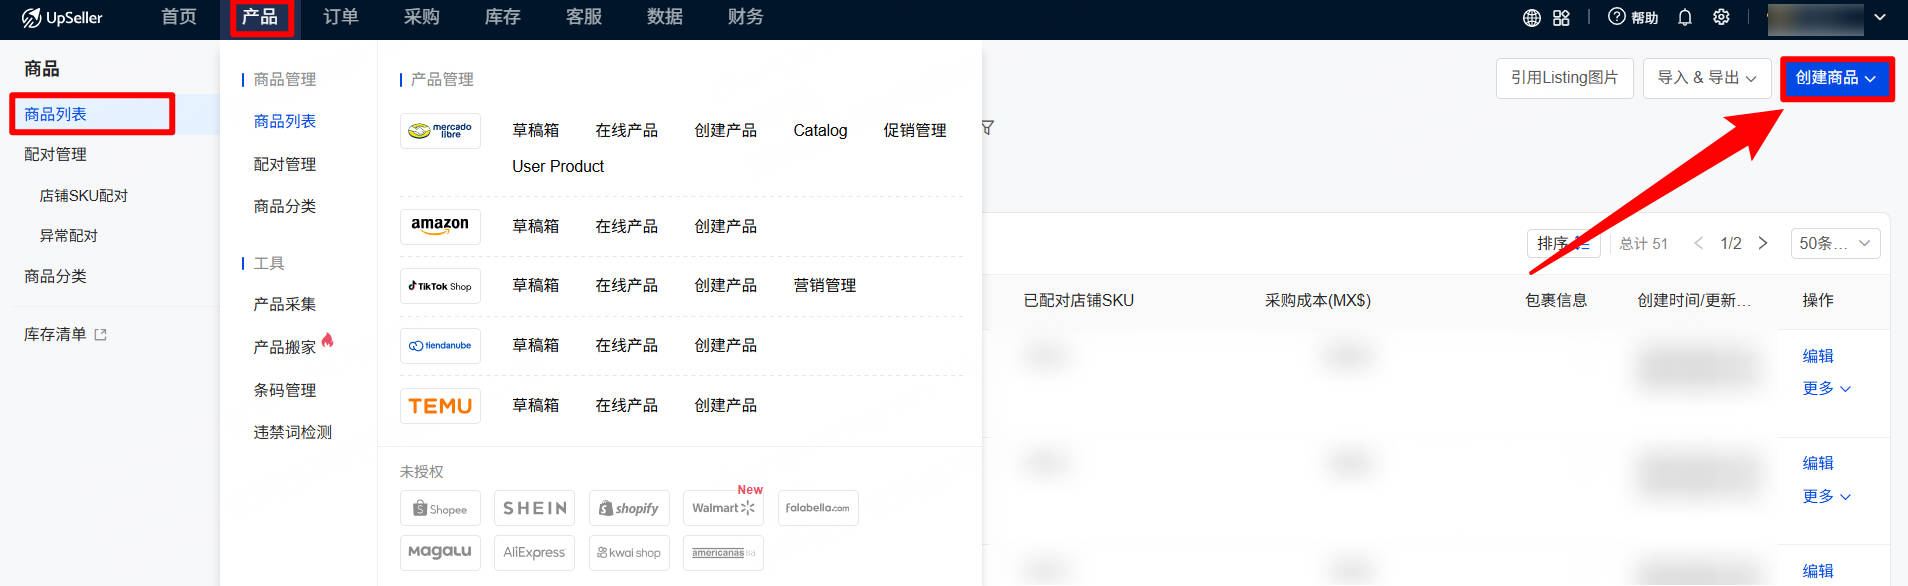Open TEMU 创建产品 link
This screenshot has height=586, width=1908.
726,406
